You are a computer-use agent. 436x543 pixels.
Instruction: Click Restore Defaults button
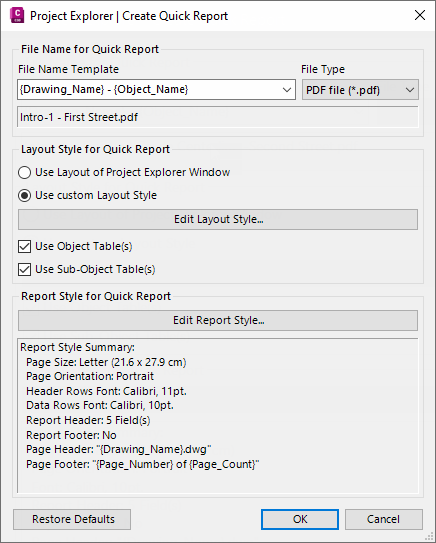72,519
